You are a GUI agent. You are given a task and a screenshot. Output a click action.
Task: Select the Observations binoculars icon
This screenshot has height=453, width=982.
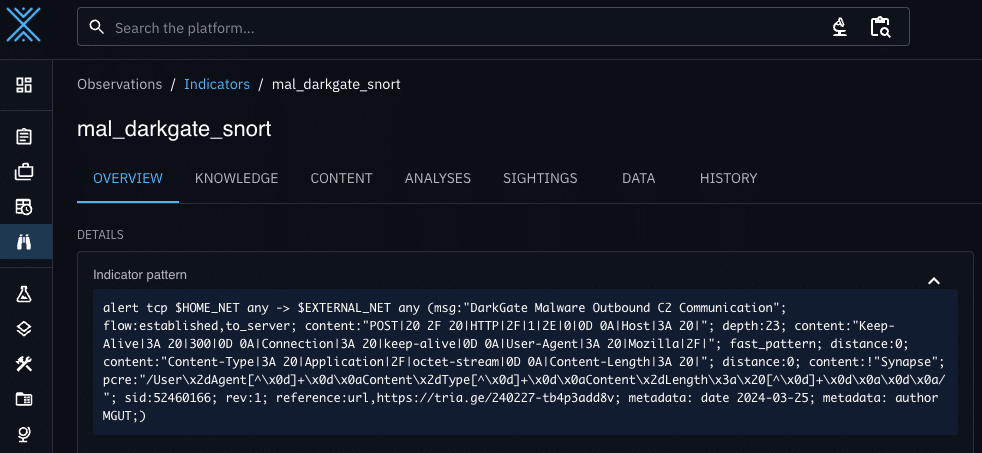tap(24, 241)
